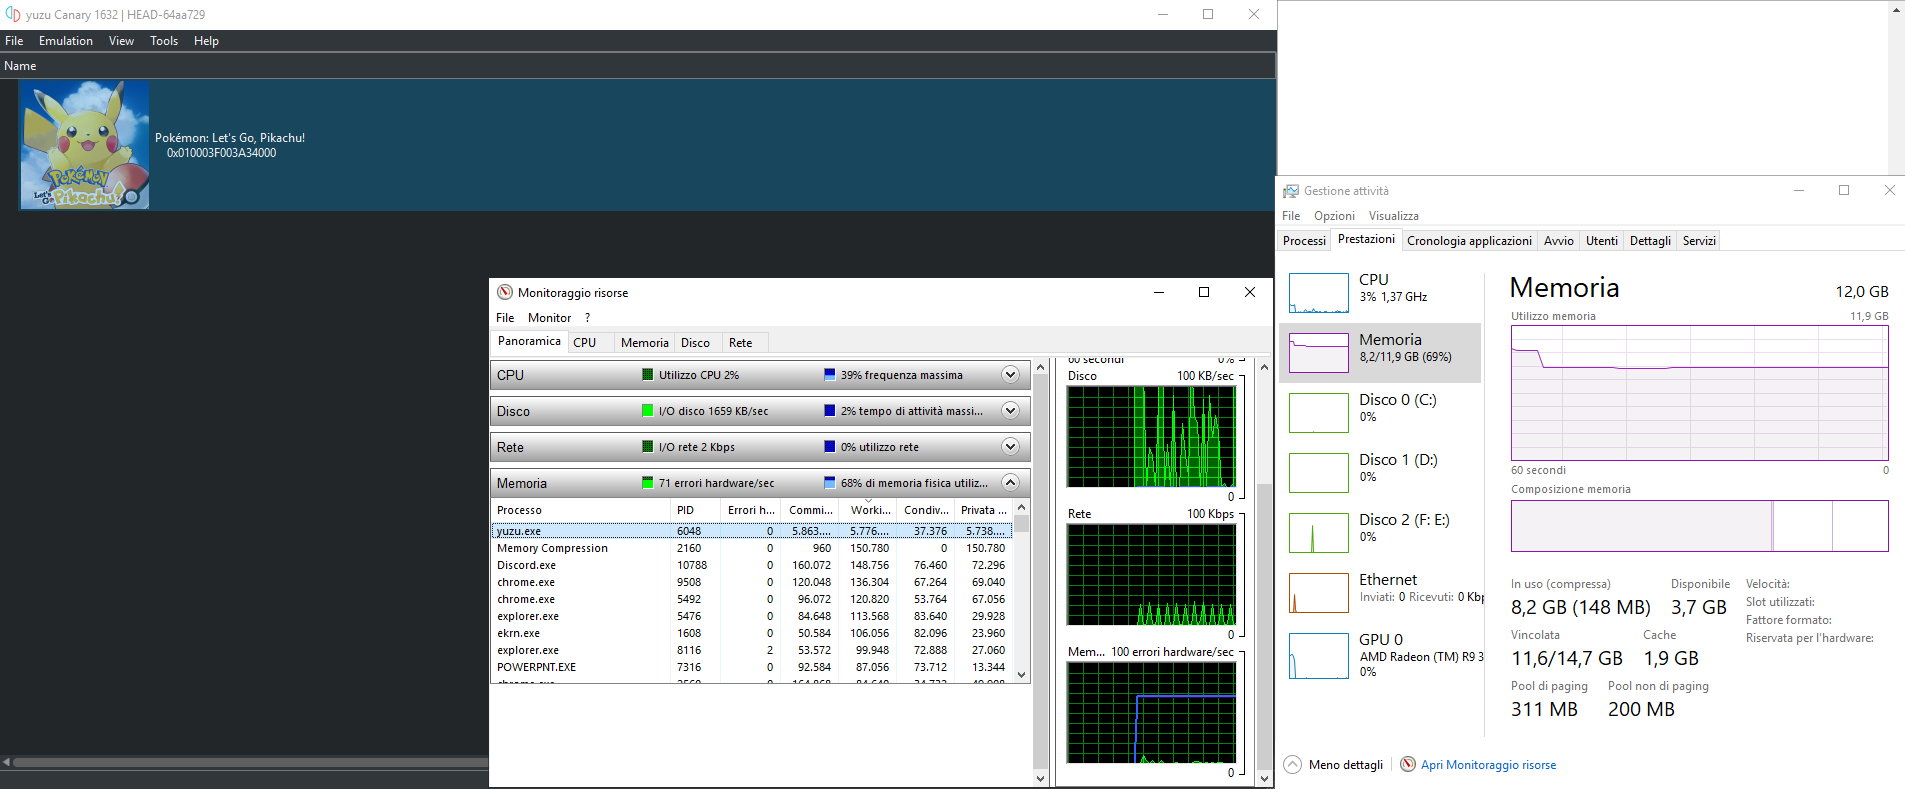Expand the Rete section in Resource Monitor
Viewport: 1905px width, 789px height.
1010,446
